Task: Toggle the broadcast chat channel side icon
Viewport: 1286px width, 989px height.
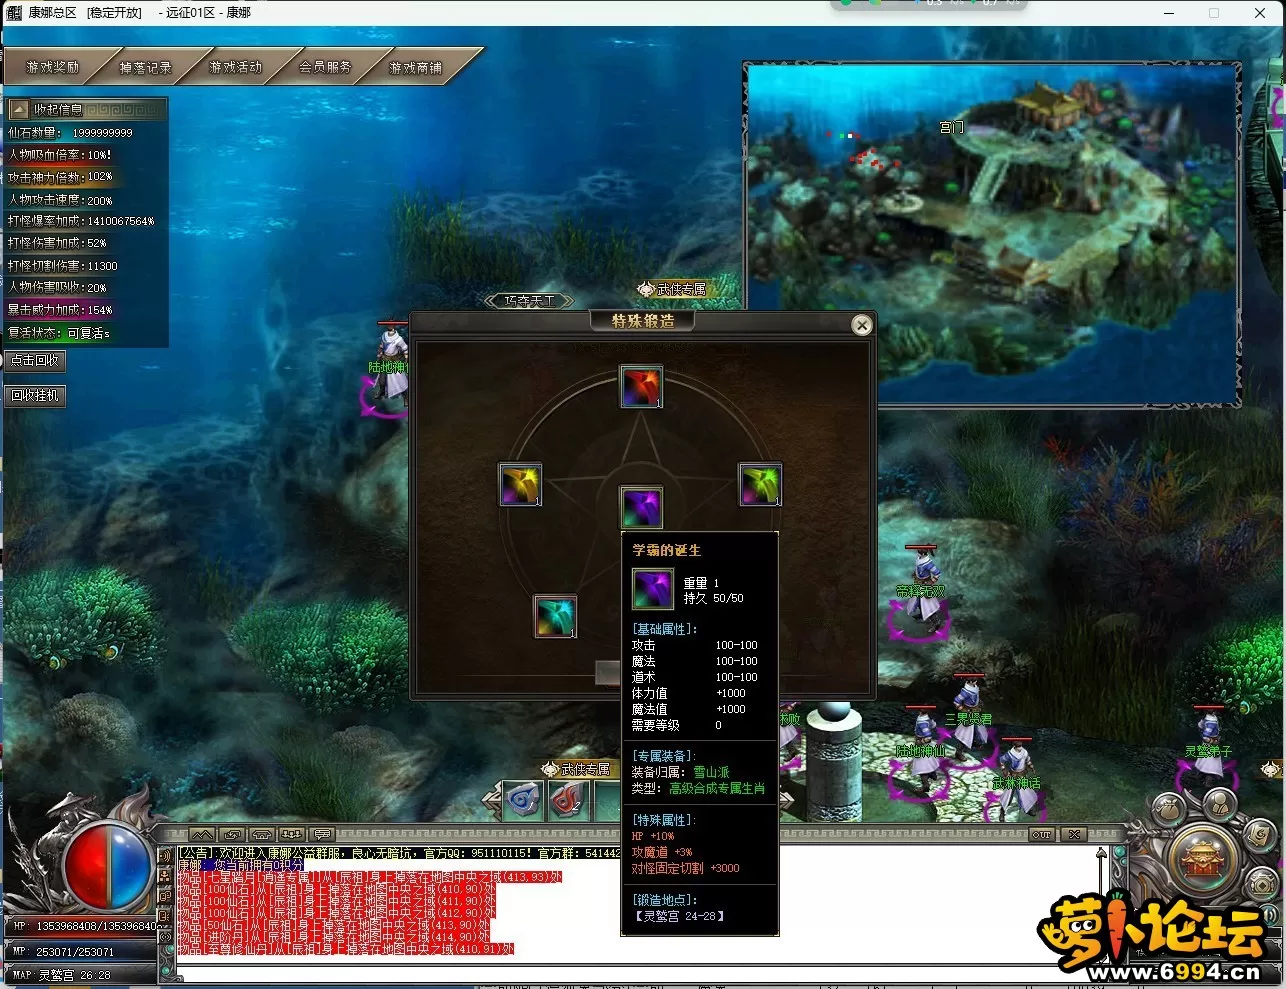Action: (x=165, y=937)
